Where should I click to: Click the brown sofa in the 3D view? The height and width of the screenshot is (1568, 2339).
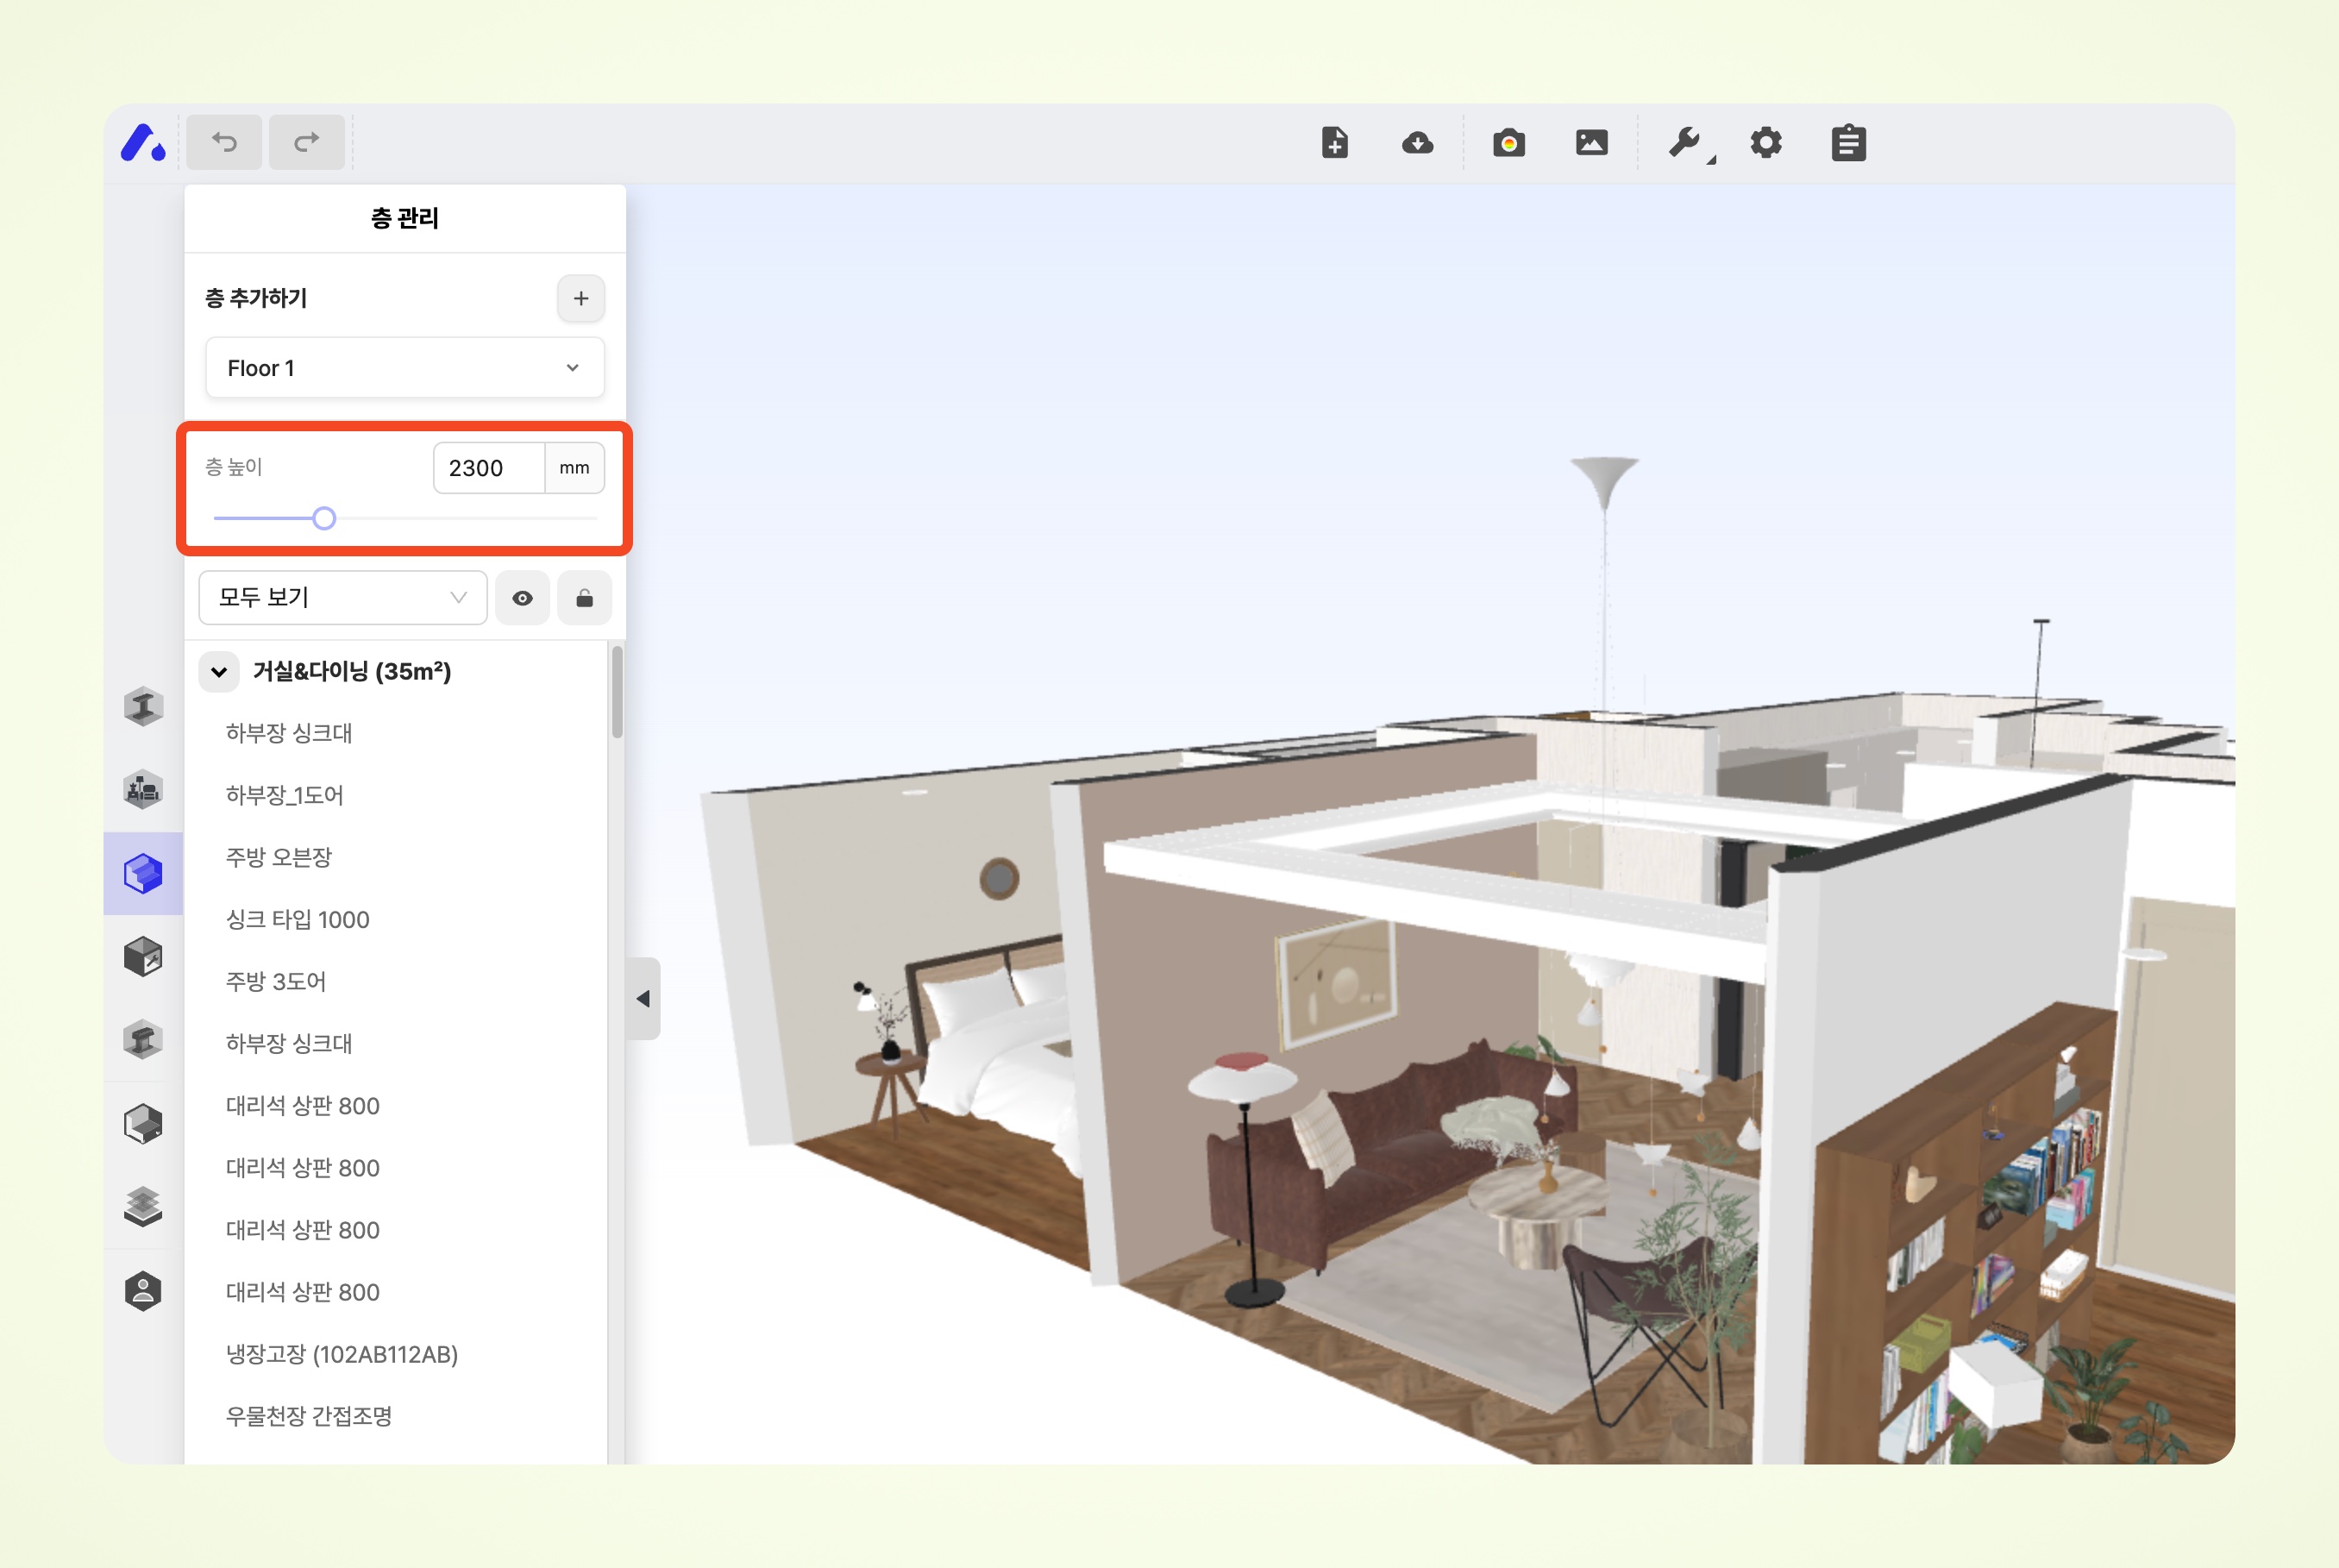(x=1390, y=1150)
